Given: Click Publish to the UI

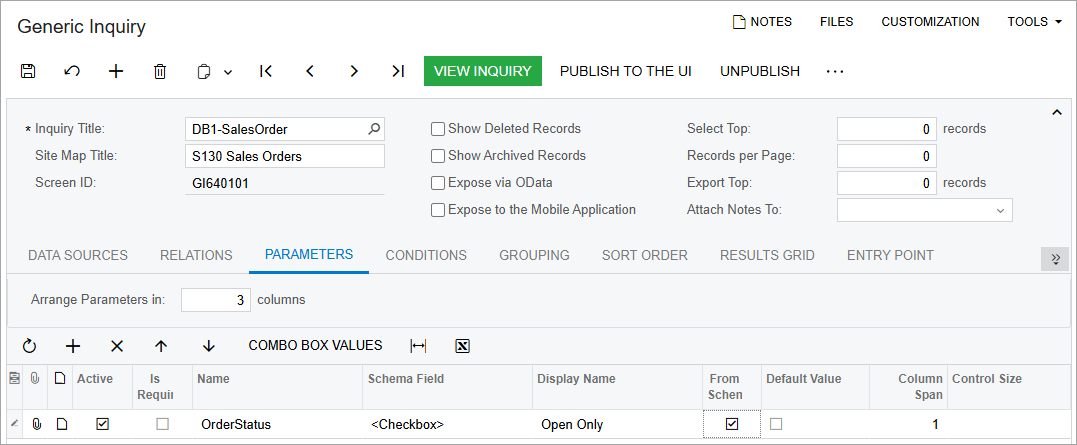Looking at the screenshot, I should click(626, 71).
